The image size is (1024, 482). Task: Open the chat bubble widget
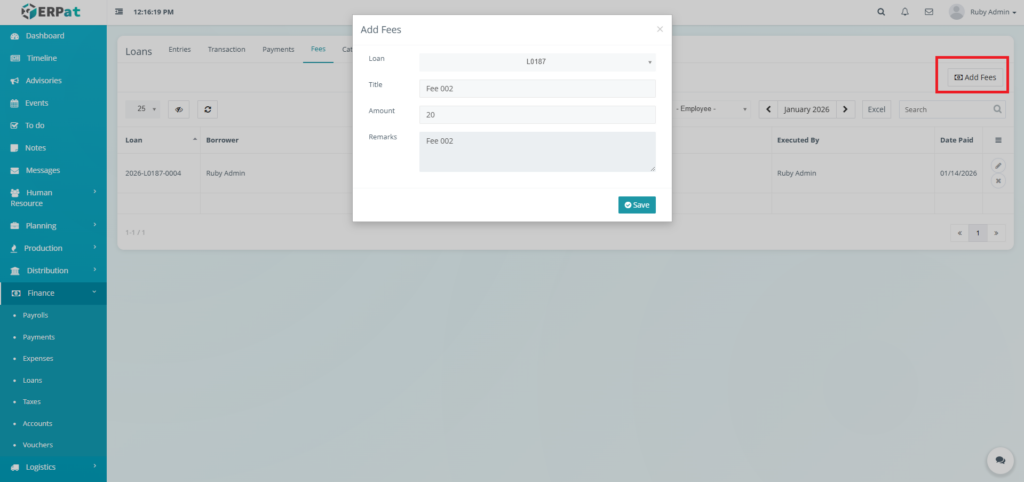click(x=1000, y=460)
